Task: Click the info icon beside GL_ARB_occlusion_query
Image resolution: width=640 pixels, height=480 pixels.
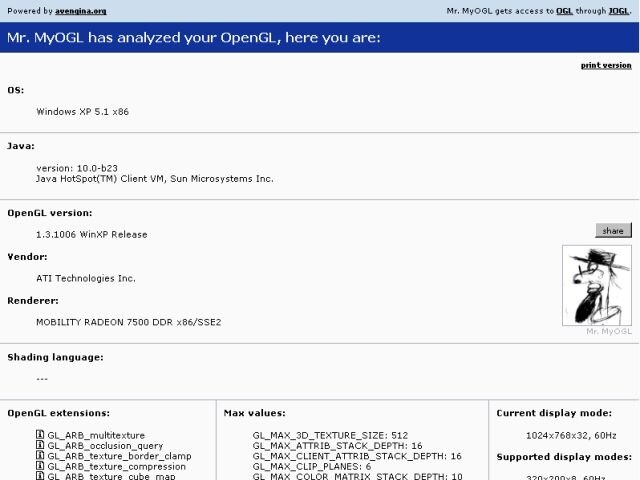Action: tap(40, 445)
